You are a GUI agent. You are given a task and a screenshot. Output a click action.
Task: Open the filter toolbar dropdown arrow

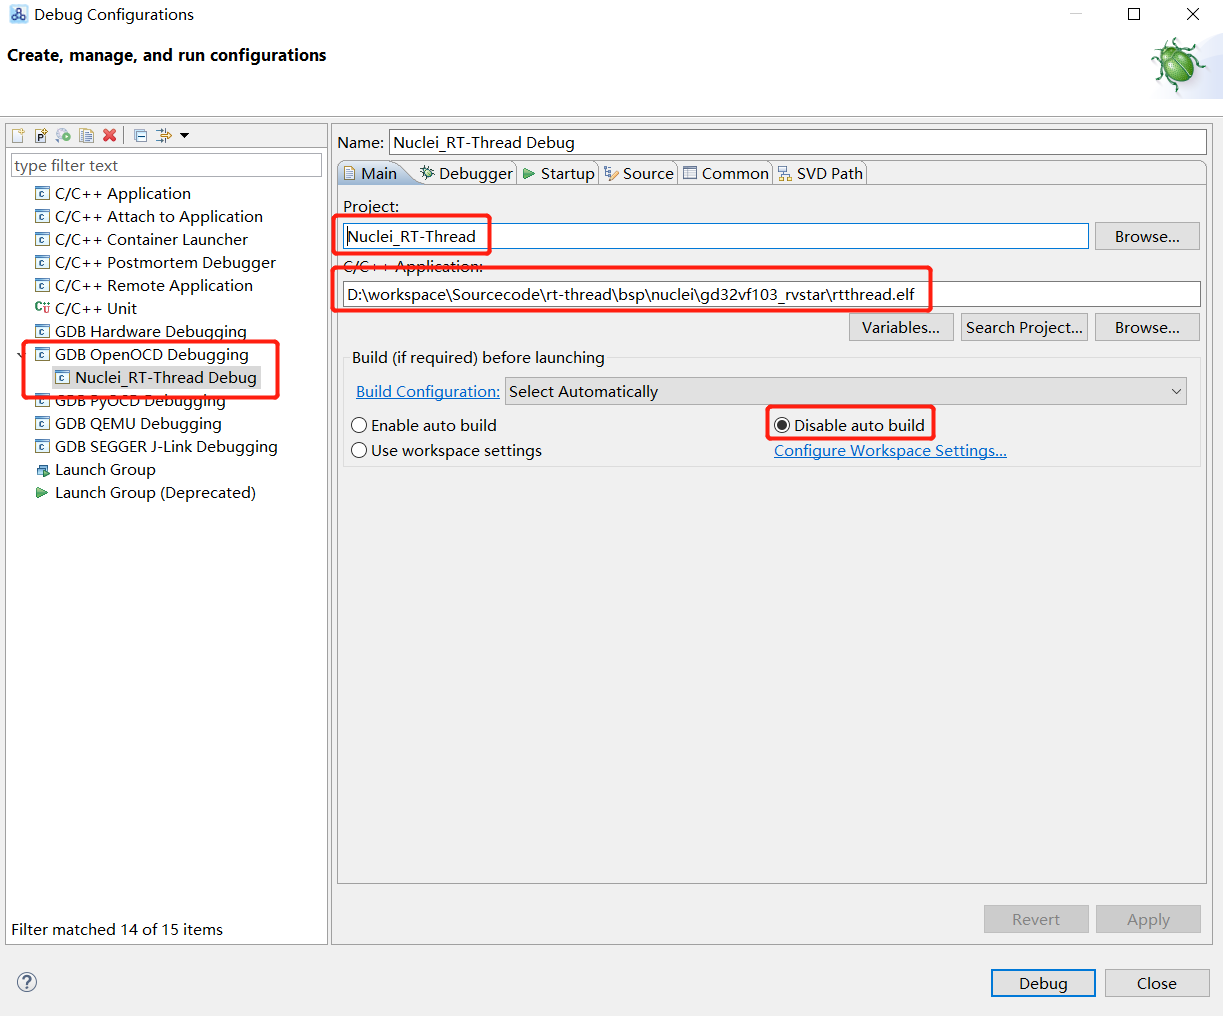coord(185,136)
